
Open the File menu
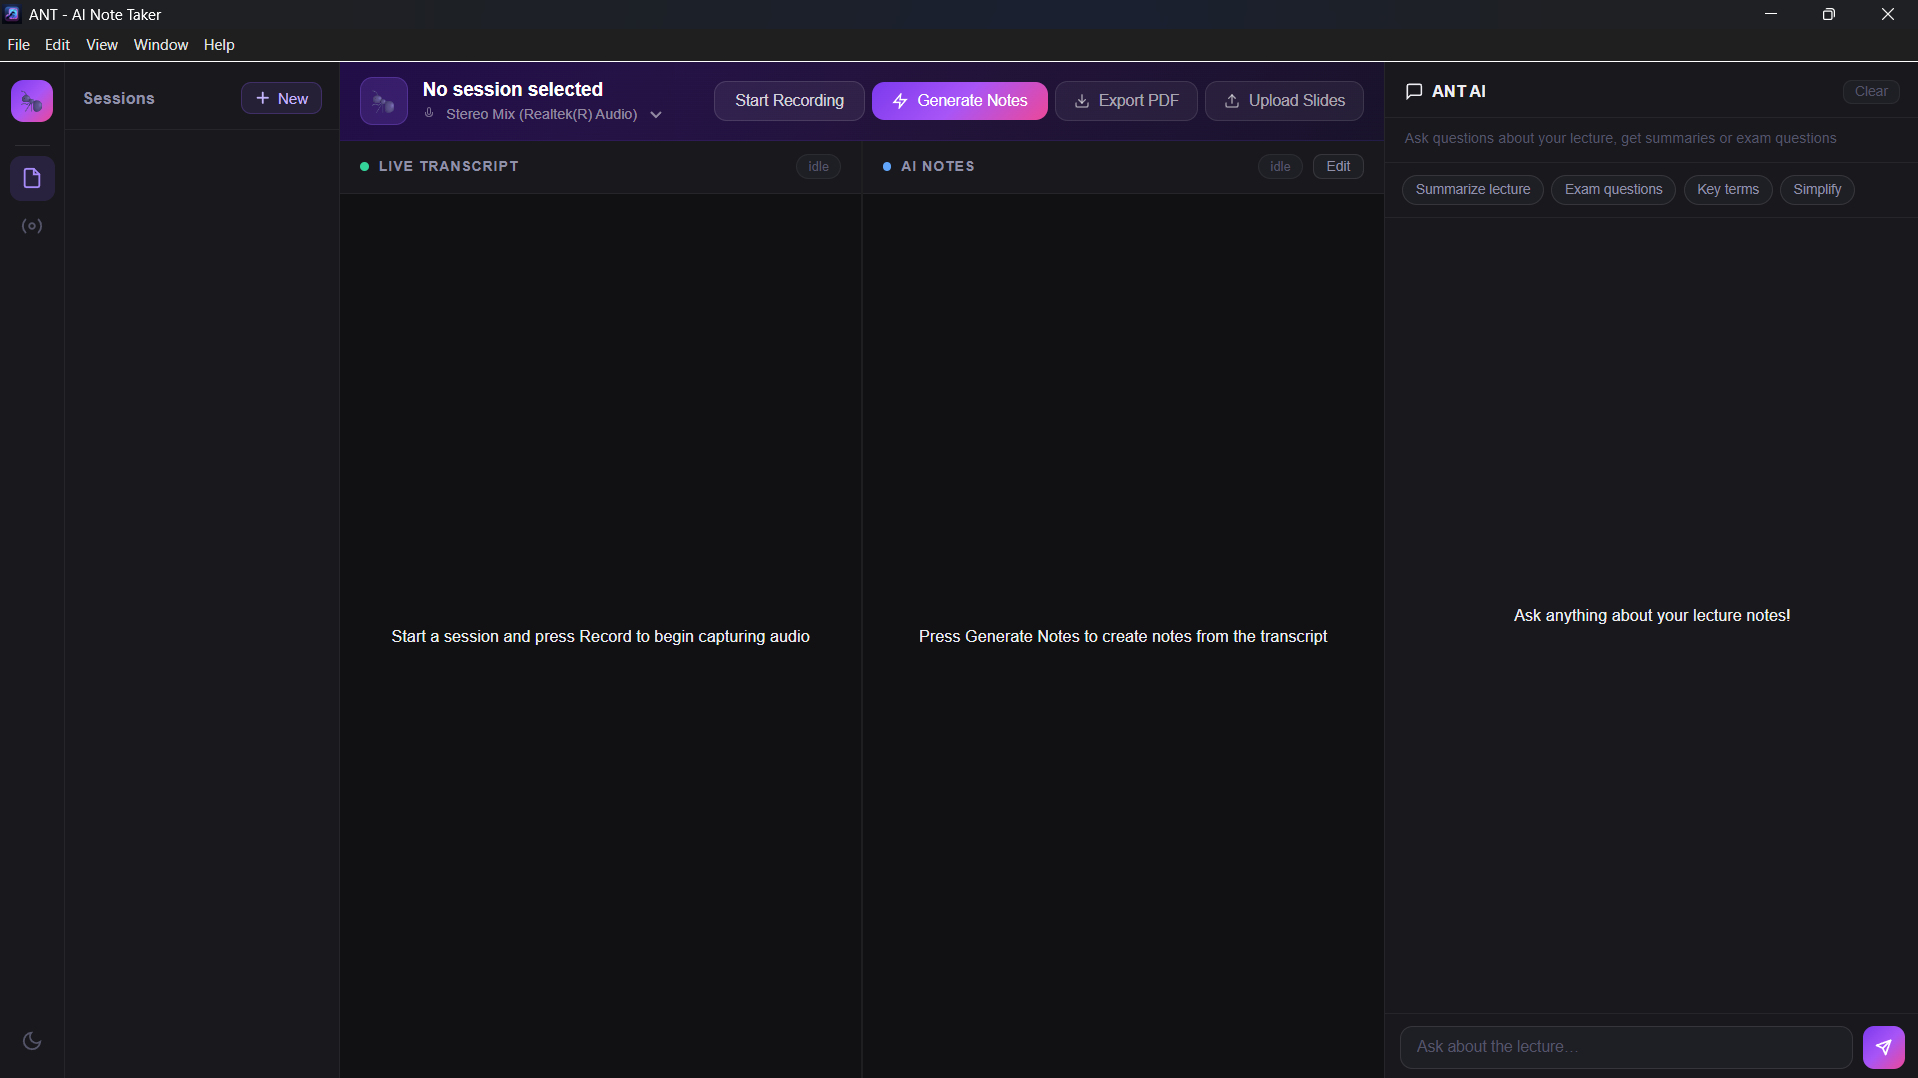(19, 45)
